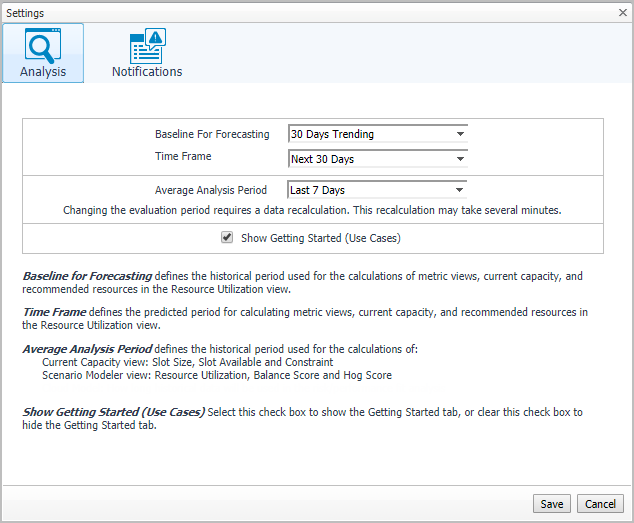634x523 pixels.
Task: Open the Notifications tab label
Action: pyautogui.click(x=147, y=72)
